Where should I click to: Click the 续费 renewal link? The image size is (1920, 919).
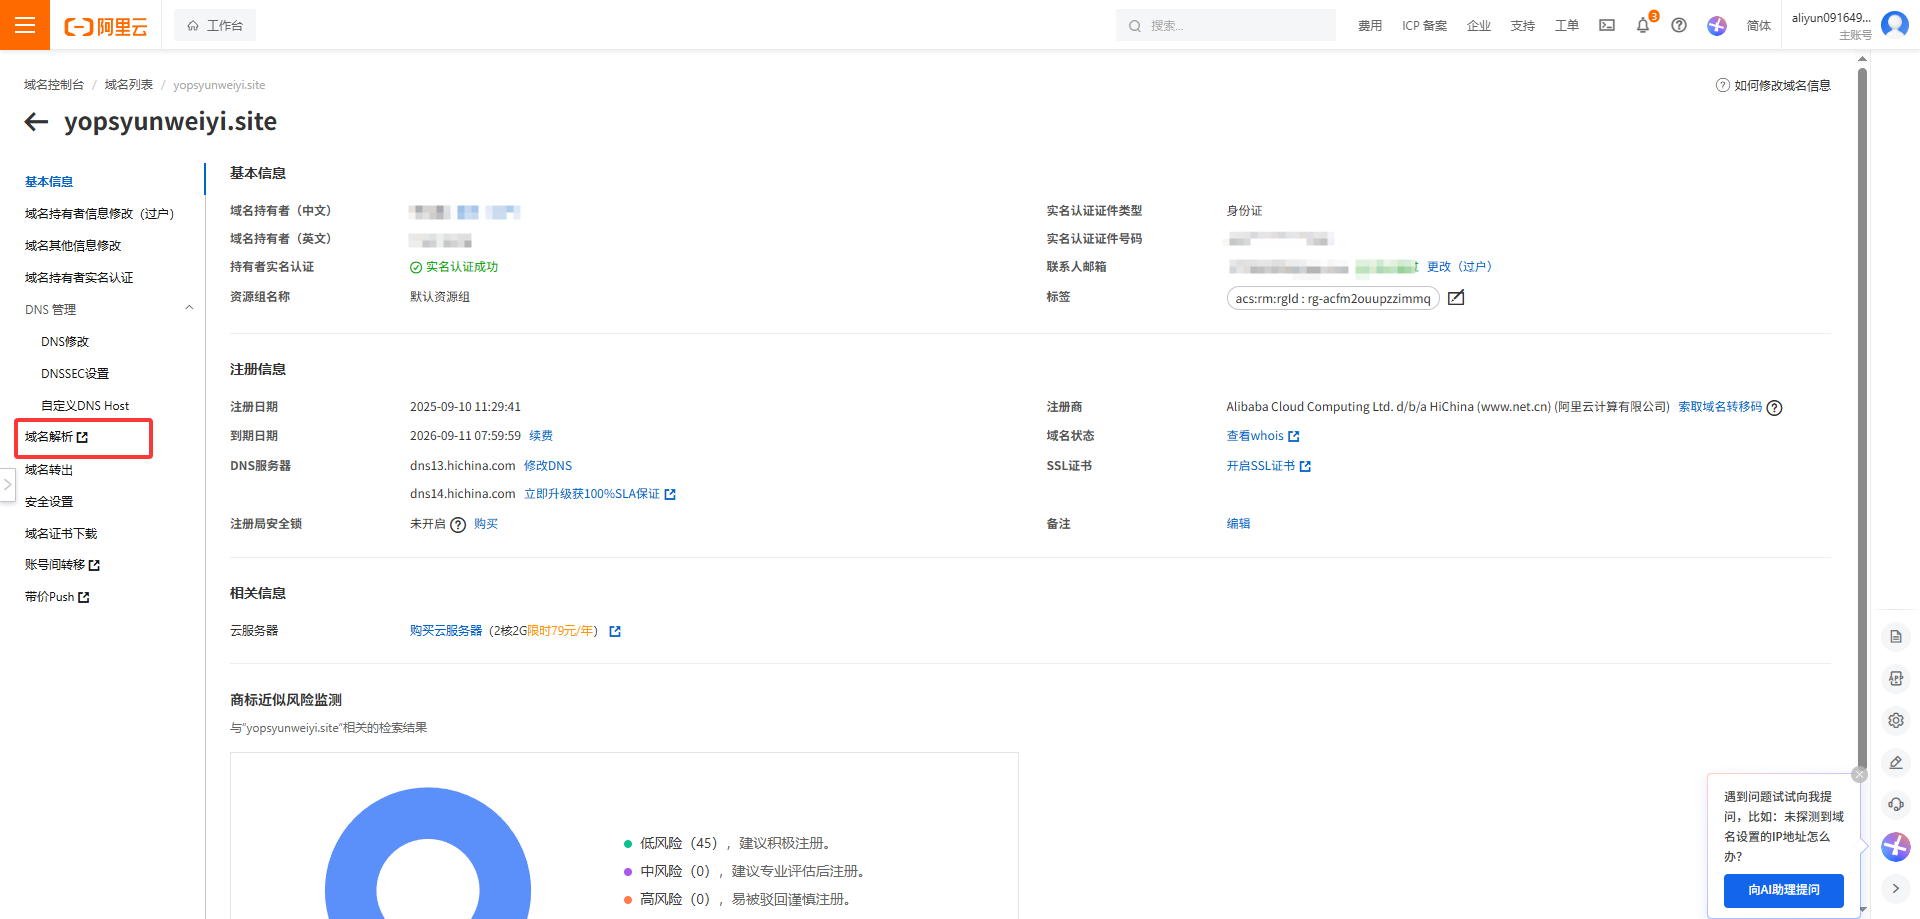coord(541,436)
